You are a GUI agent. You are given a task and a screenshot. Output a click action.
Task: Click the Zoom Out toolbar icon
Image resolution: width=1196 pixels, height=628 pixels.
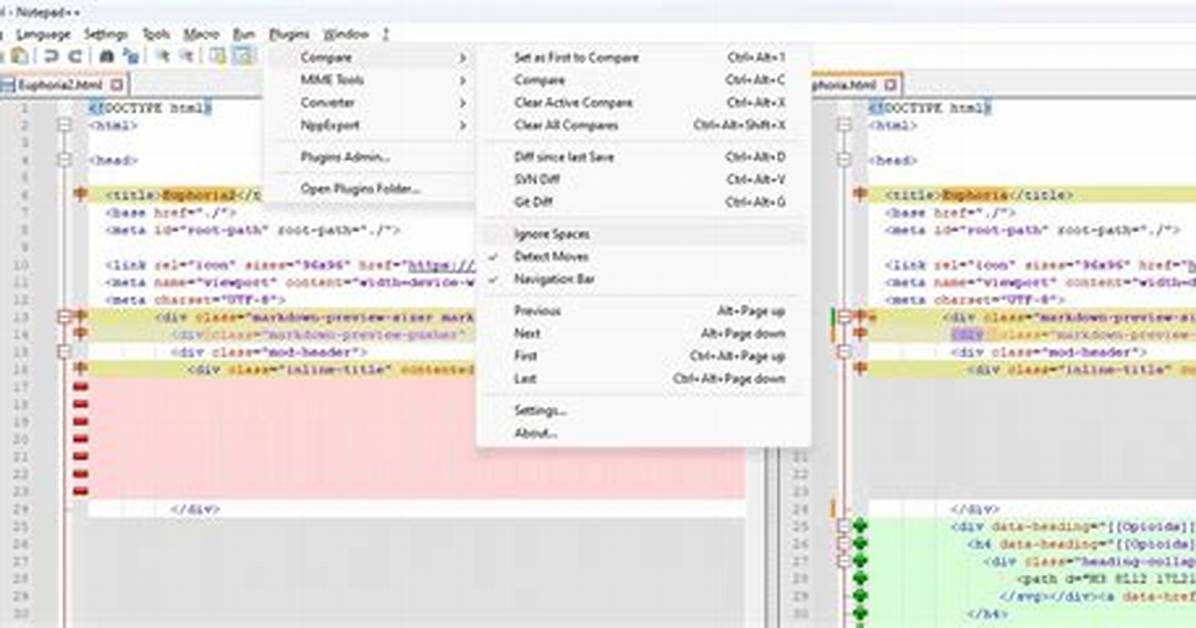pyautogui.click(x=187, y=56)
